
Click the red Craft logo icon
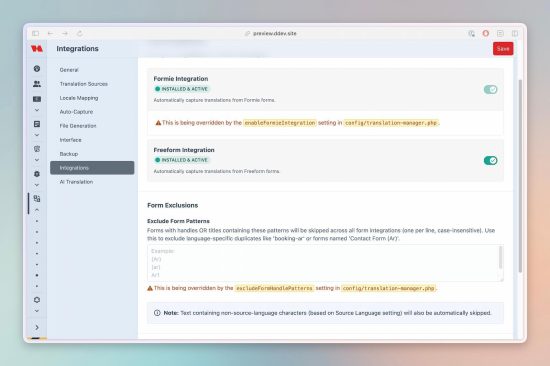coord(36,48)
